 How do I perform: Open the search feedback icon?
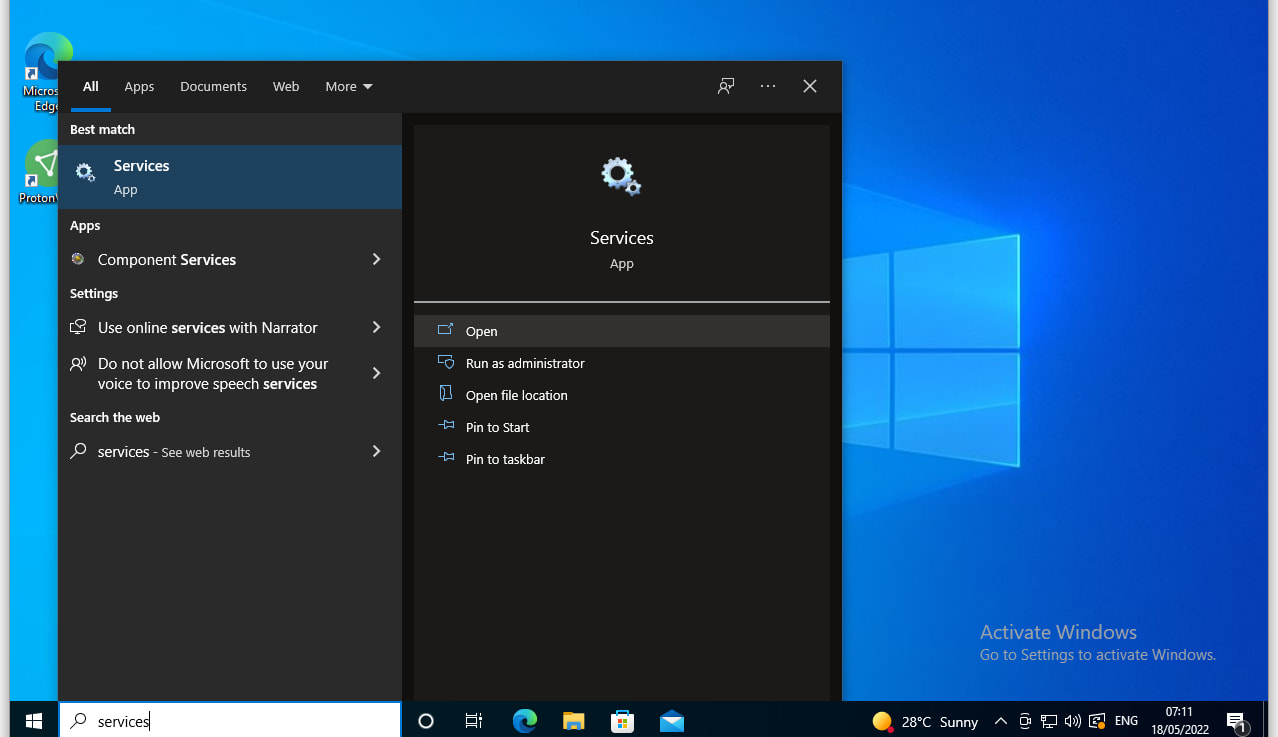pyautogui.click(x=726, y=86)
